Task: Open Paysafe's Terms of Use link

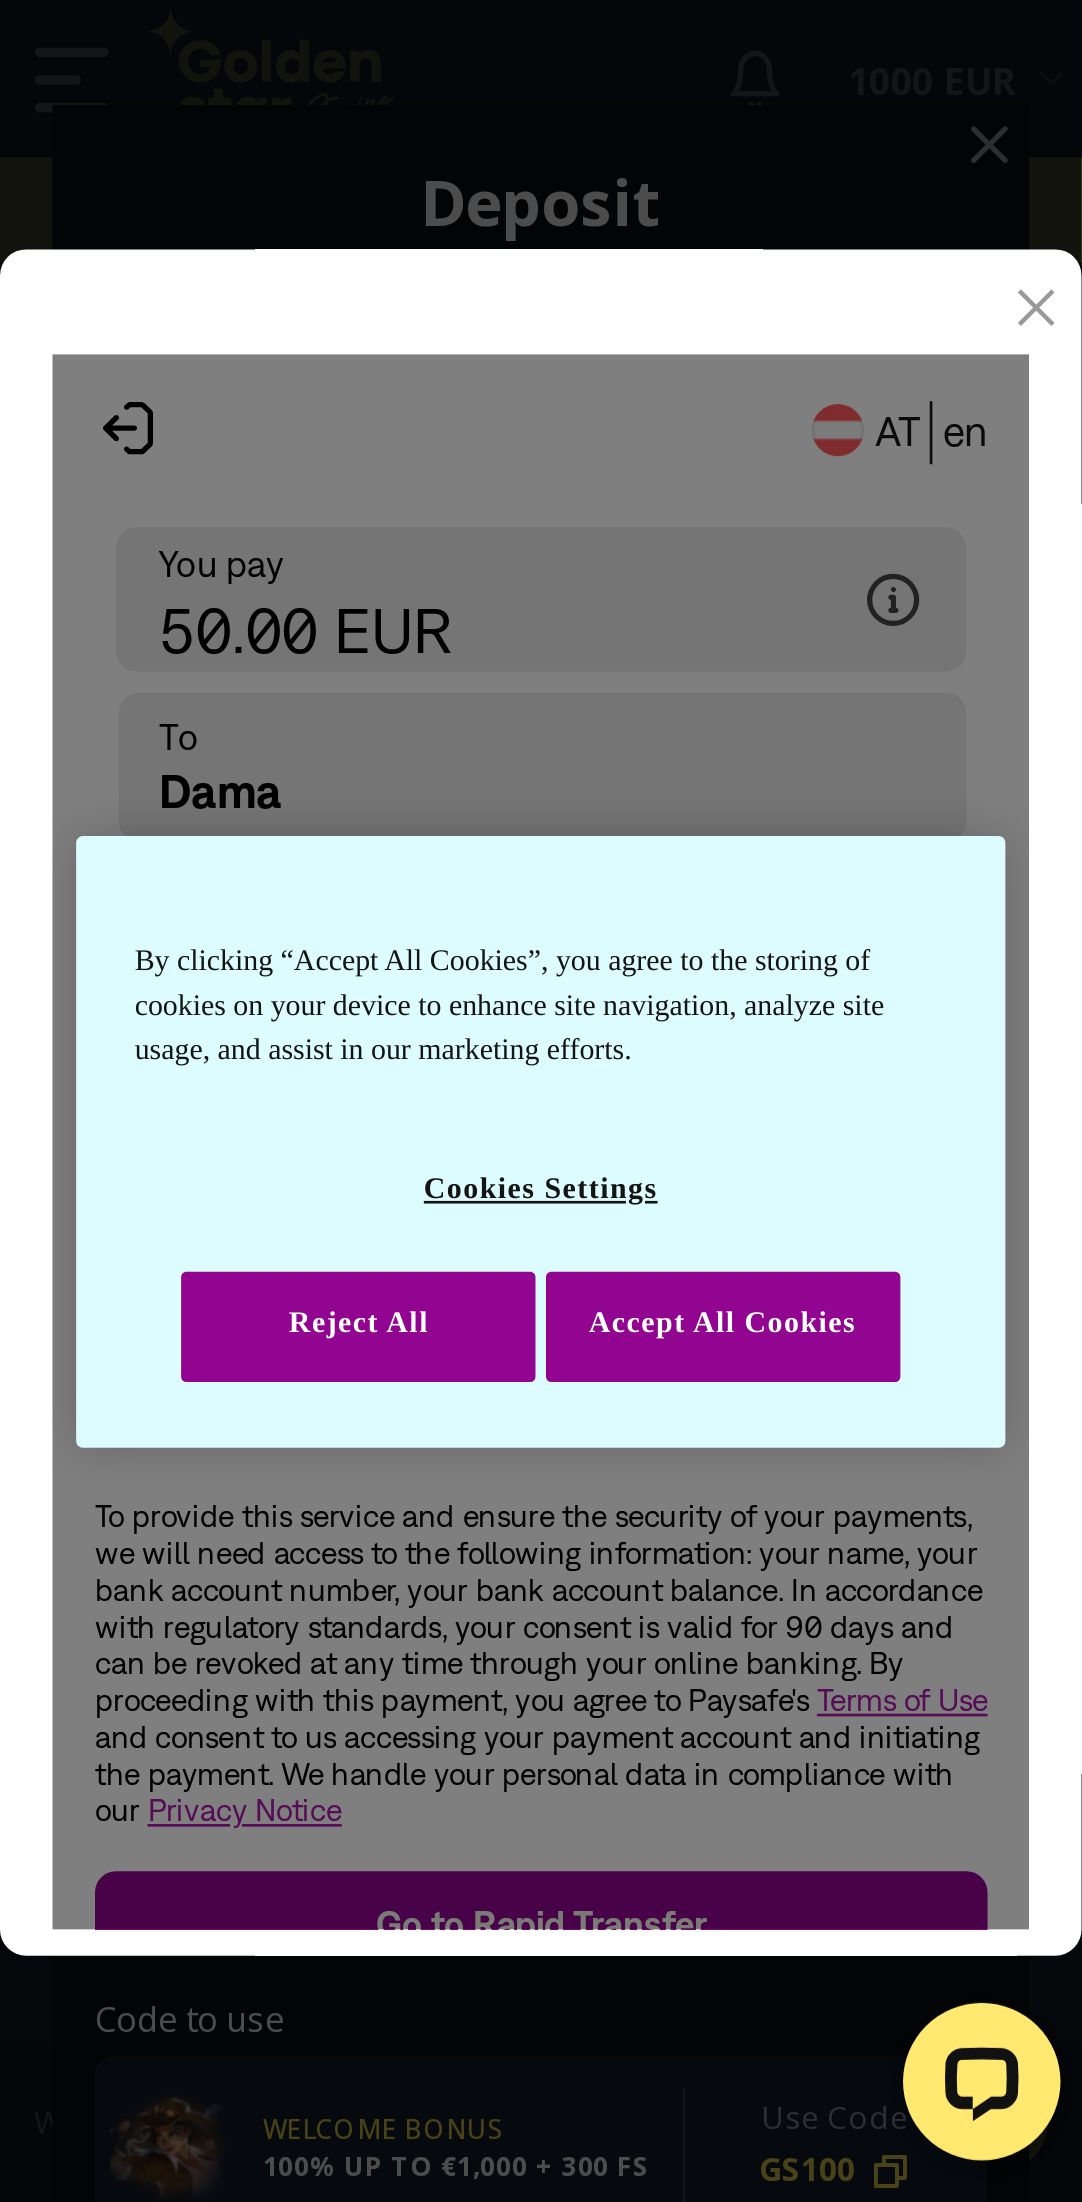Action: (902, 1701)
